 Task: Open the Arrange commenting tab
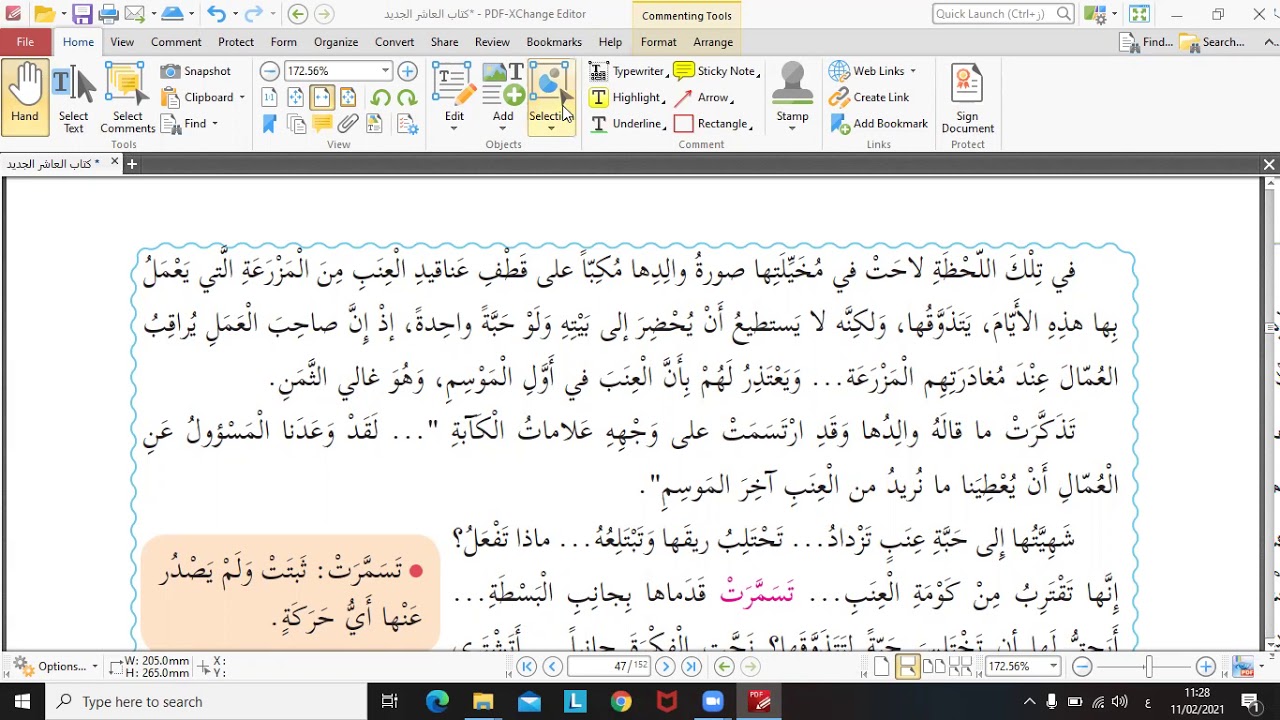pyautogui.click(x=713, y=42)
